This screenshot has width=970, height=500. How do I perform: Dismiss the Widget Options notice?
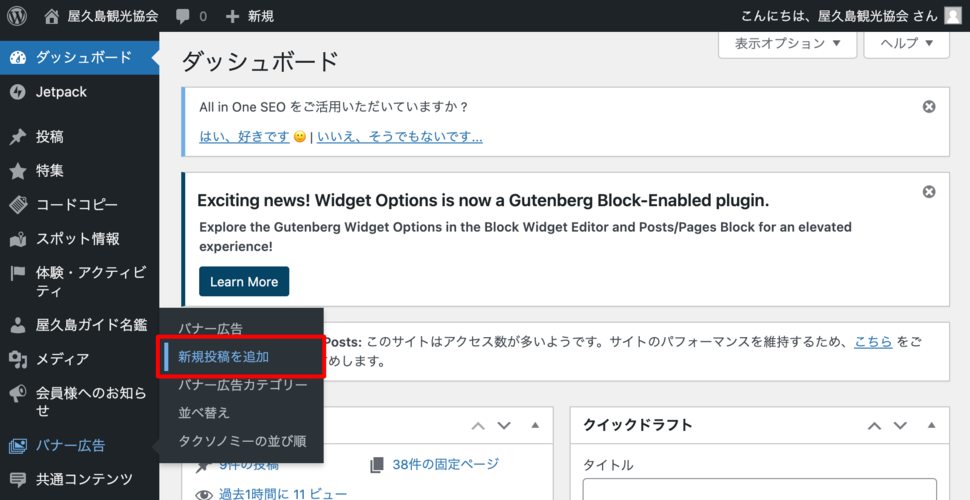tap(928, 192)
